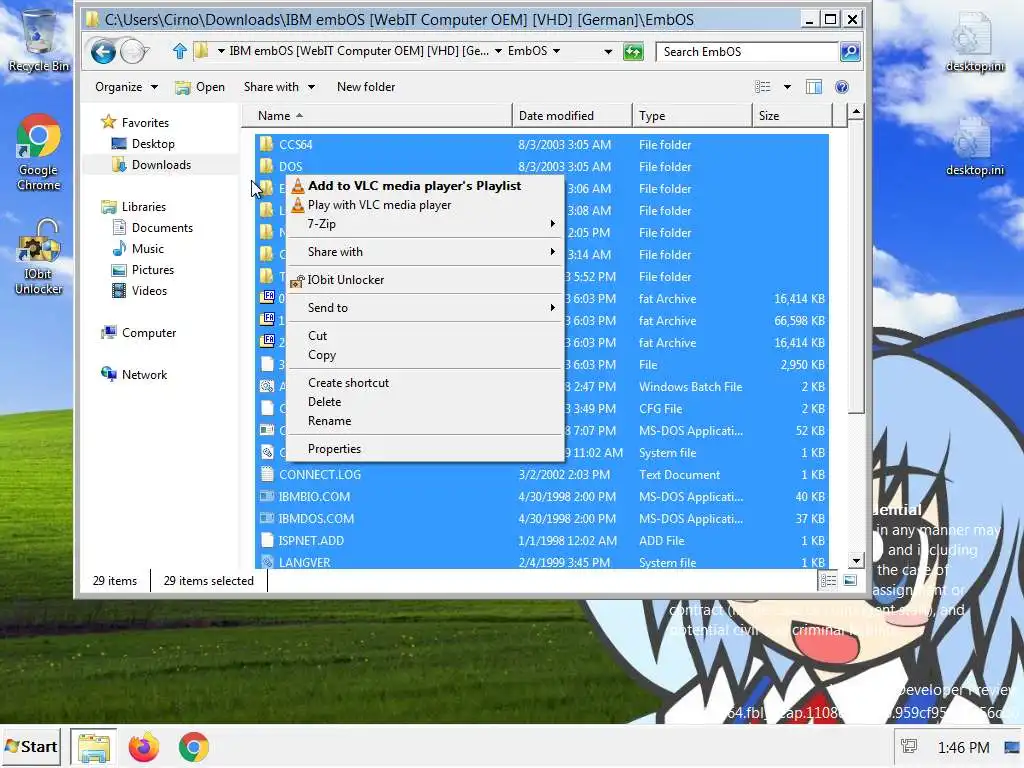Choose Delete from context menu
Screen dimensions: 1024x768
pos(425,402)
